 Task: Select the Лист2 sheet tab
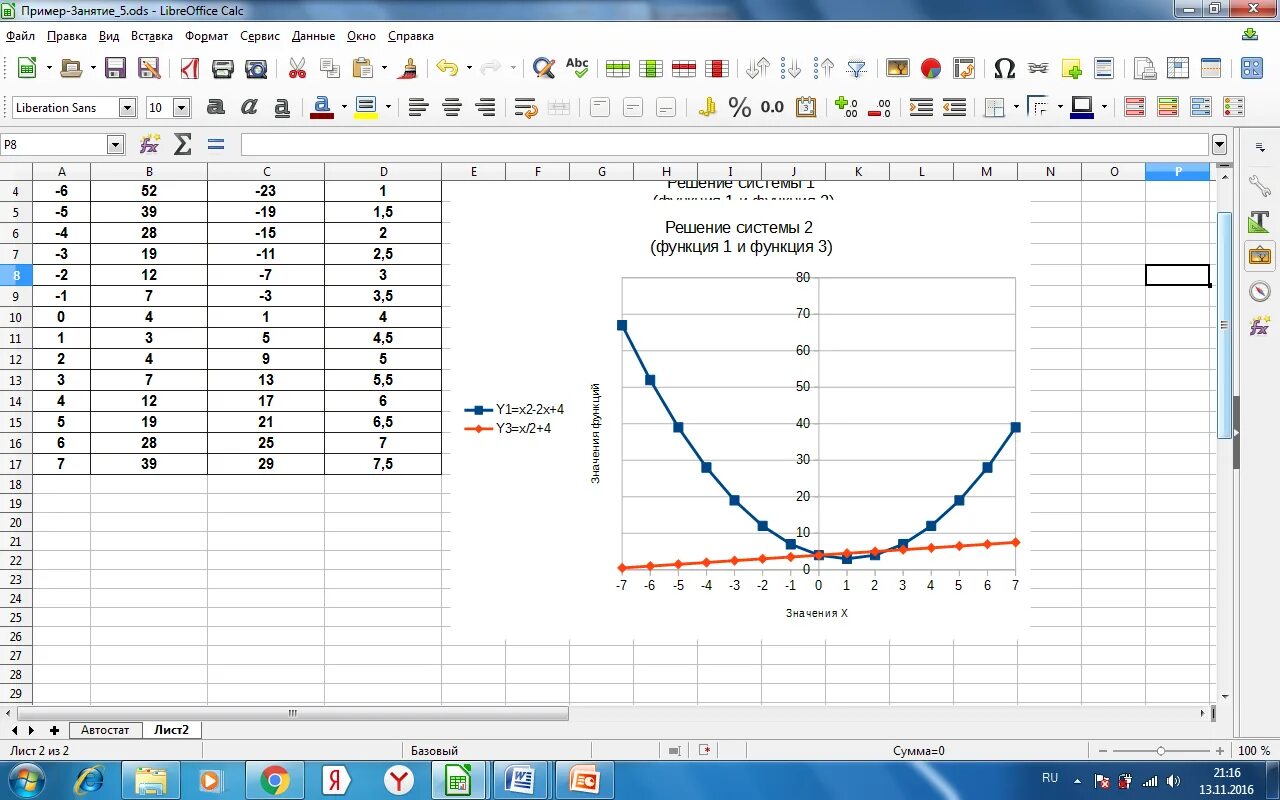(171, 730)
